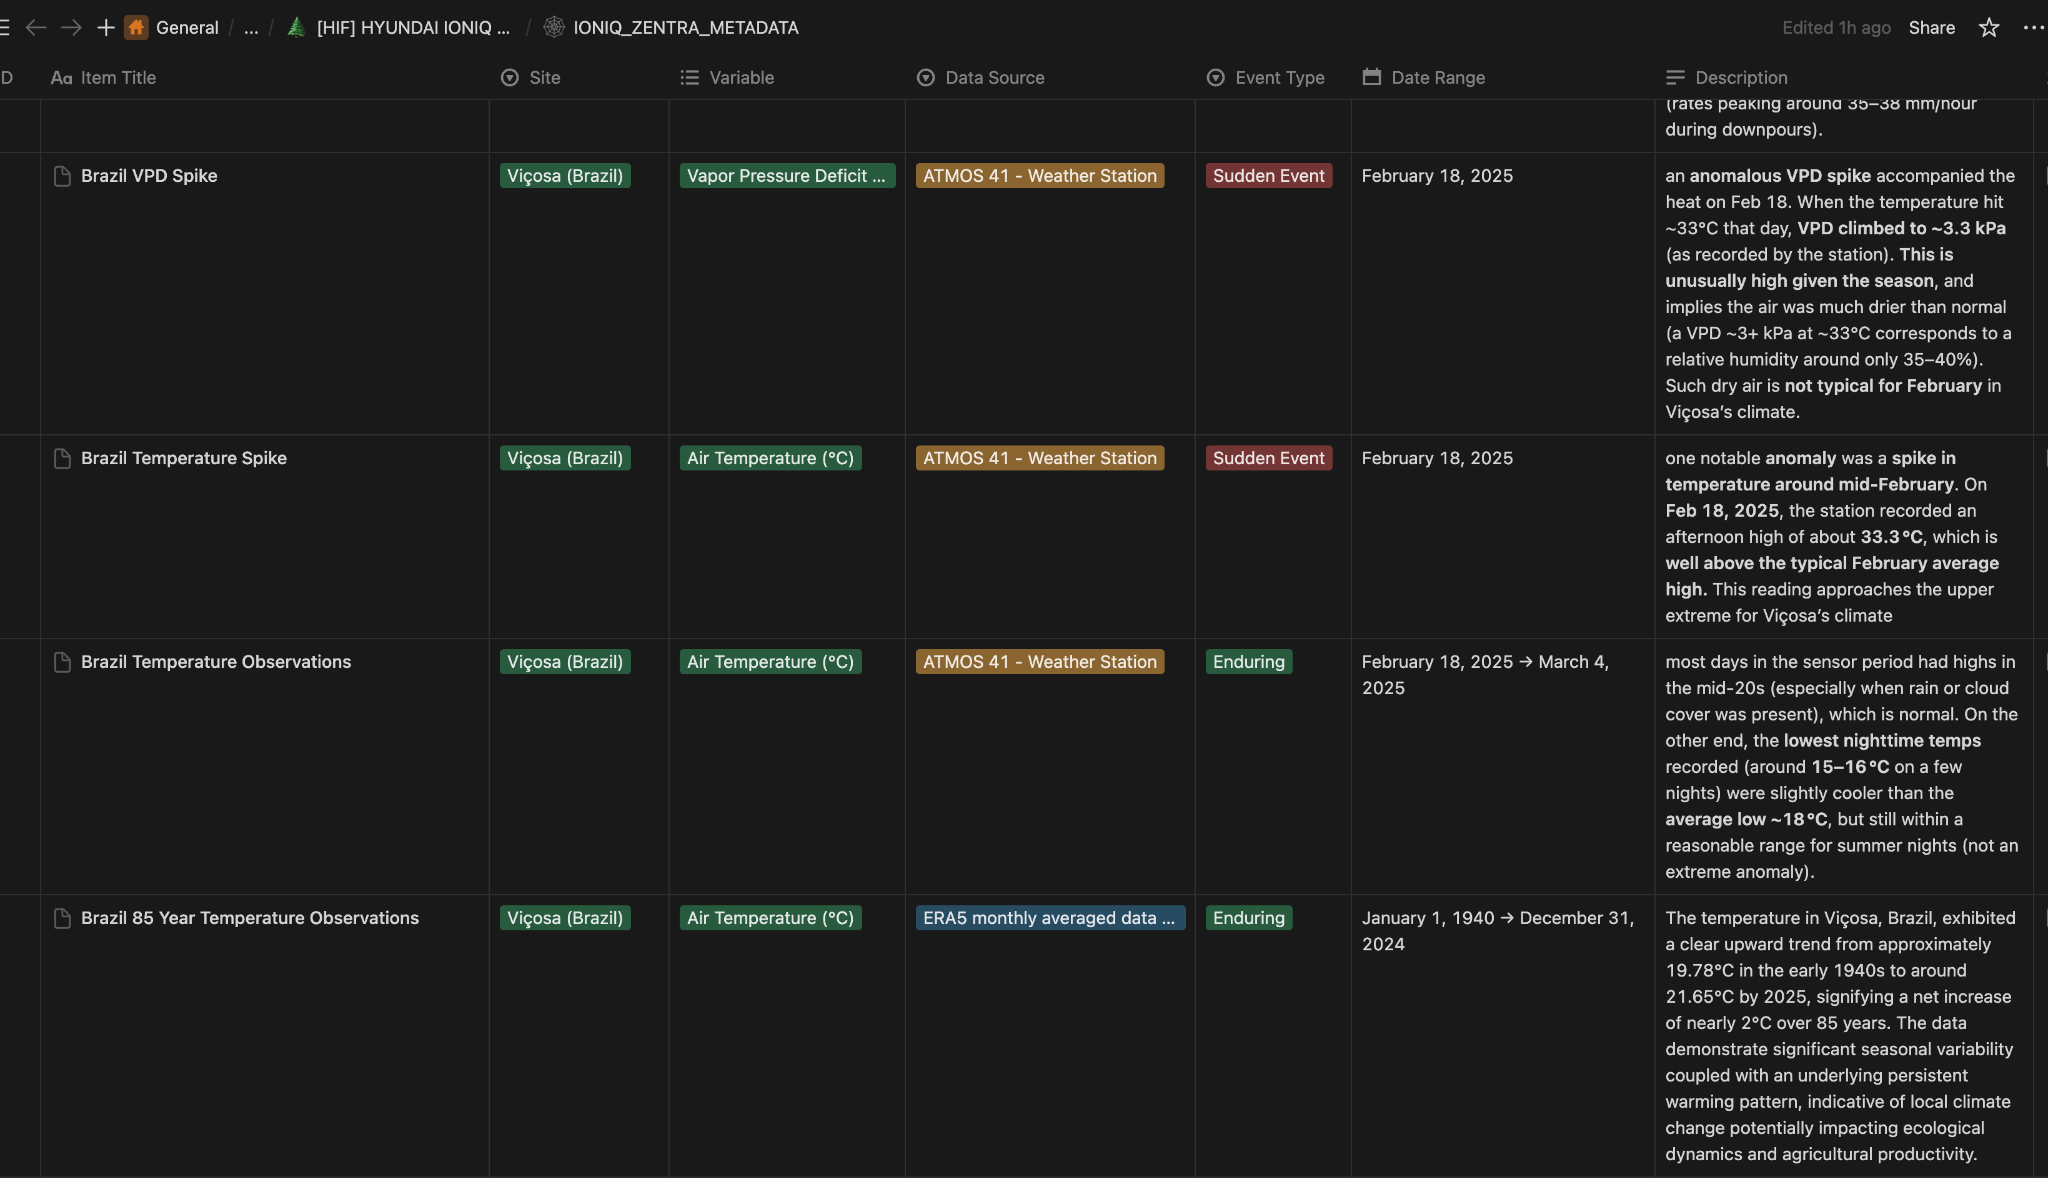Click page icon beside Brazil Temperature Spike
Image resolution: width=2048 pixels, height=1178 pixels.
pos(62,459)
